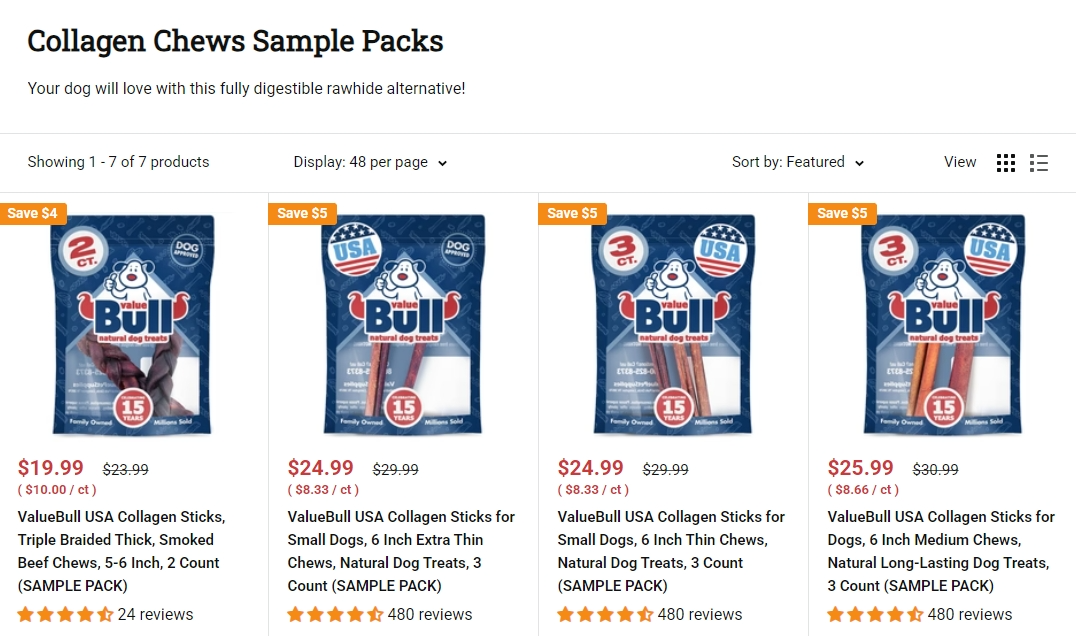
Task: View star rating for Medium Chews
Action: point(876,614)
